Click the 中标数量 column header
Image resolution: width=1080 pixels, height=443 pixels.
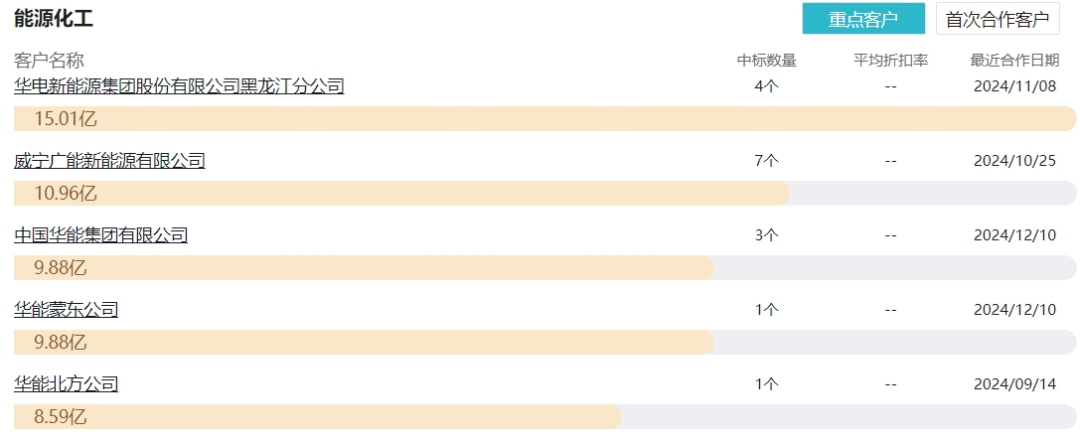click(x=767, y=60)
